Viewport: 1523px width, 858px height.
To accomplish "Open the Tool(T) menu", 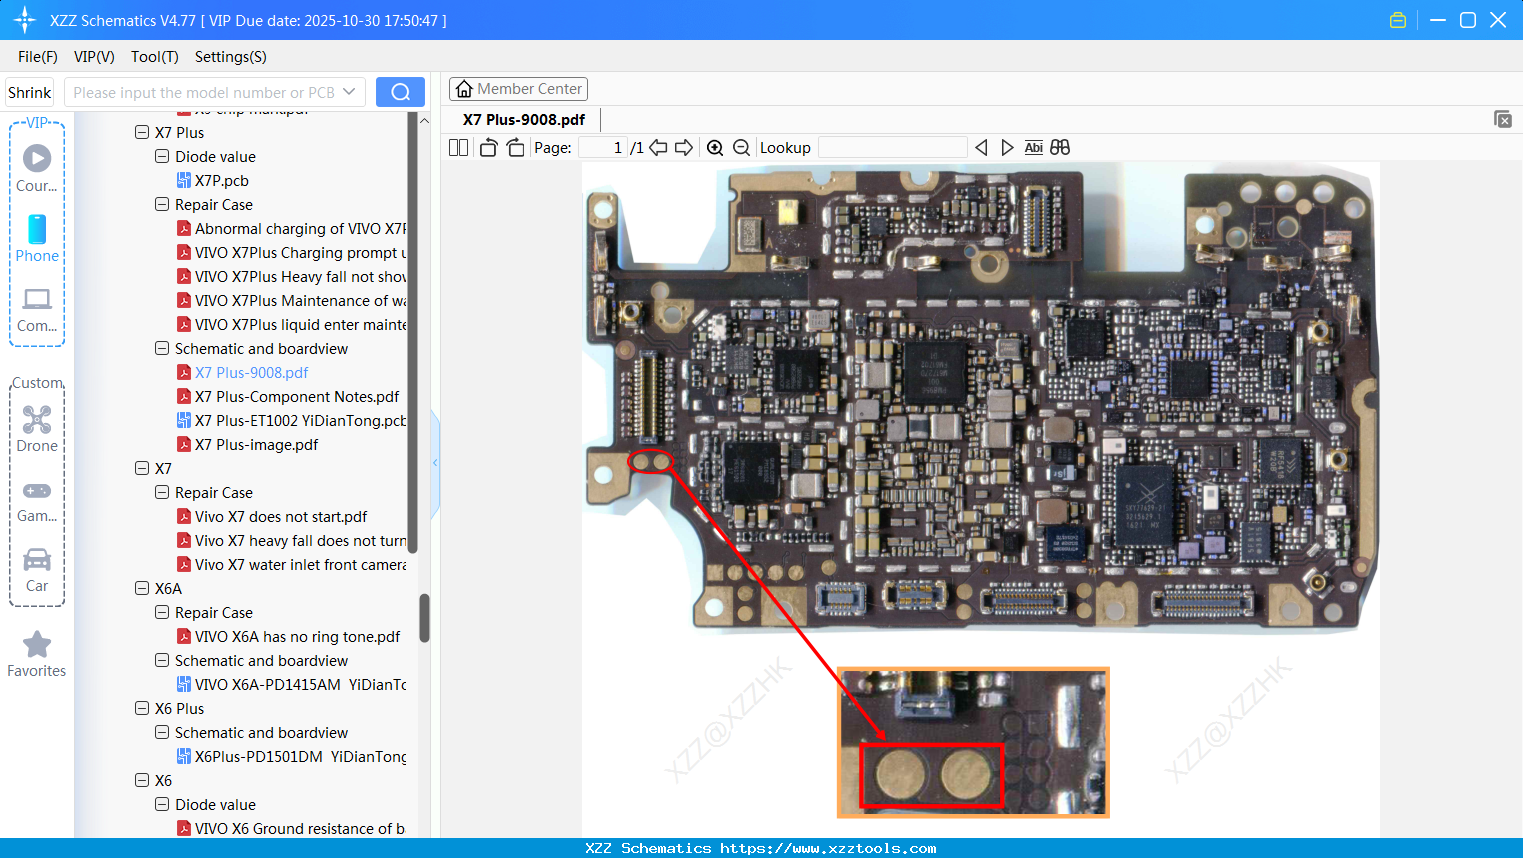I will [155, 57].
